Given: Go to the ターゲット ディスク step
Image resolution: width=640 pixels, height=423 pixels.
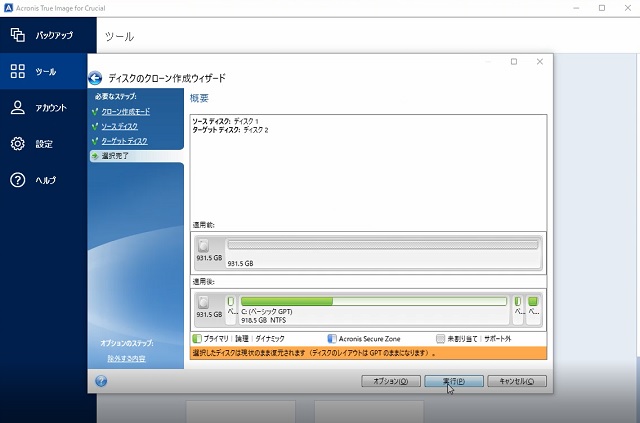Looking at the screenshot, I should pyautogui.click(x=124, y=141).
